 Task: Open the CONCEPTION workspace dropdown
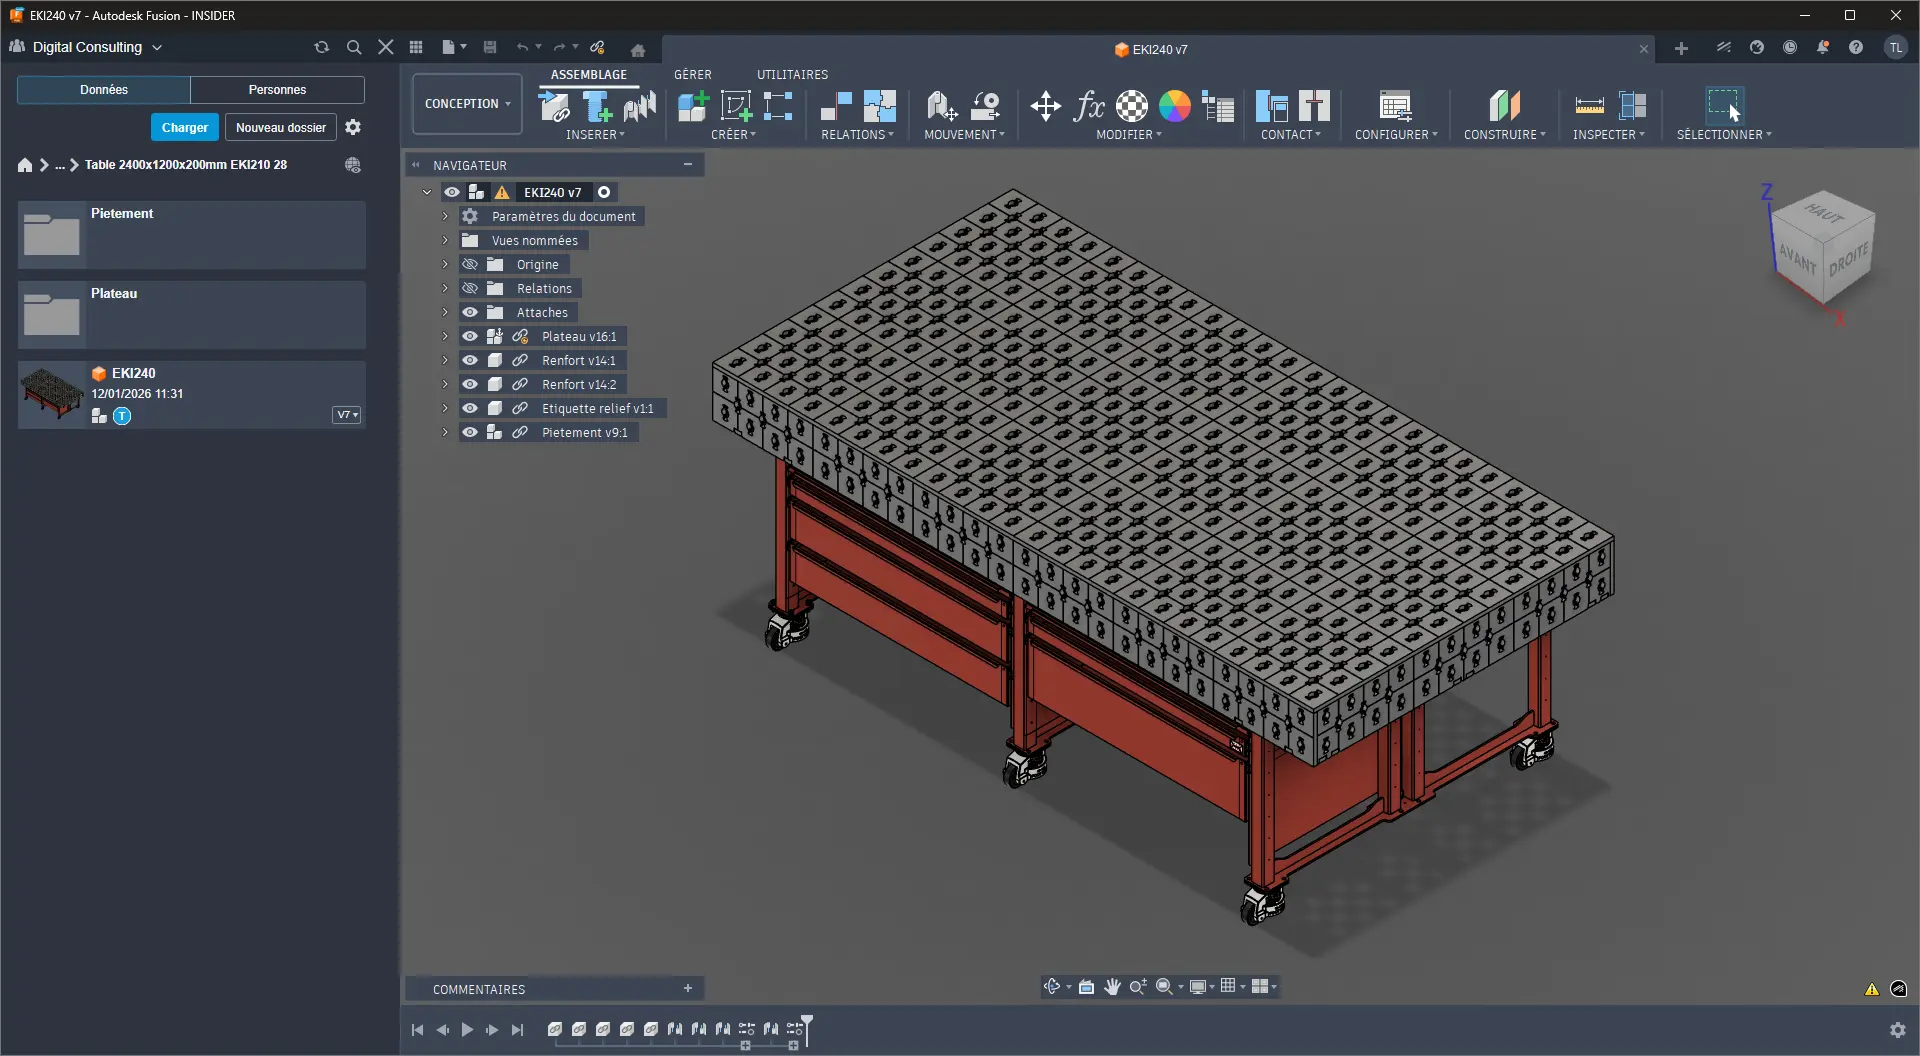467,104
